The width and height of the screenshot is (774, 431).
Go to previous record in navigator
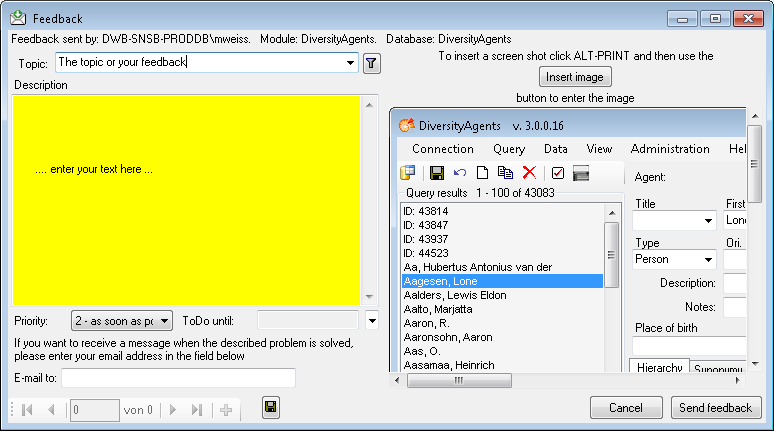[51, 410]
